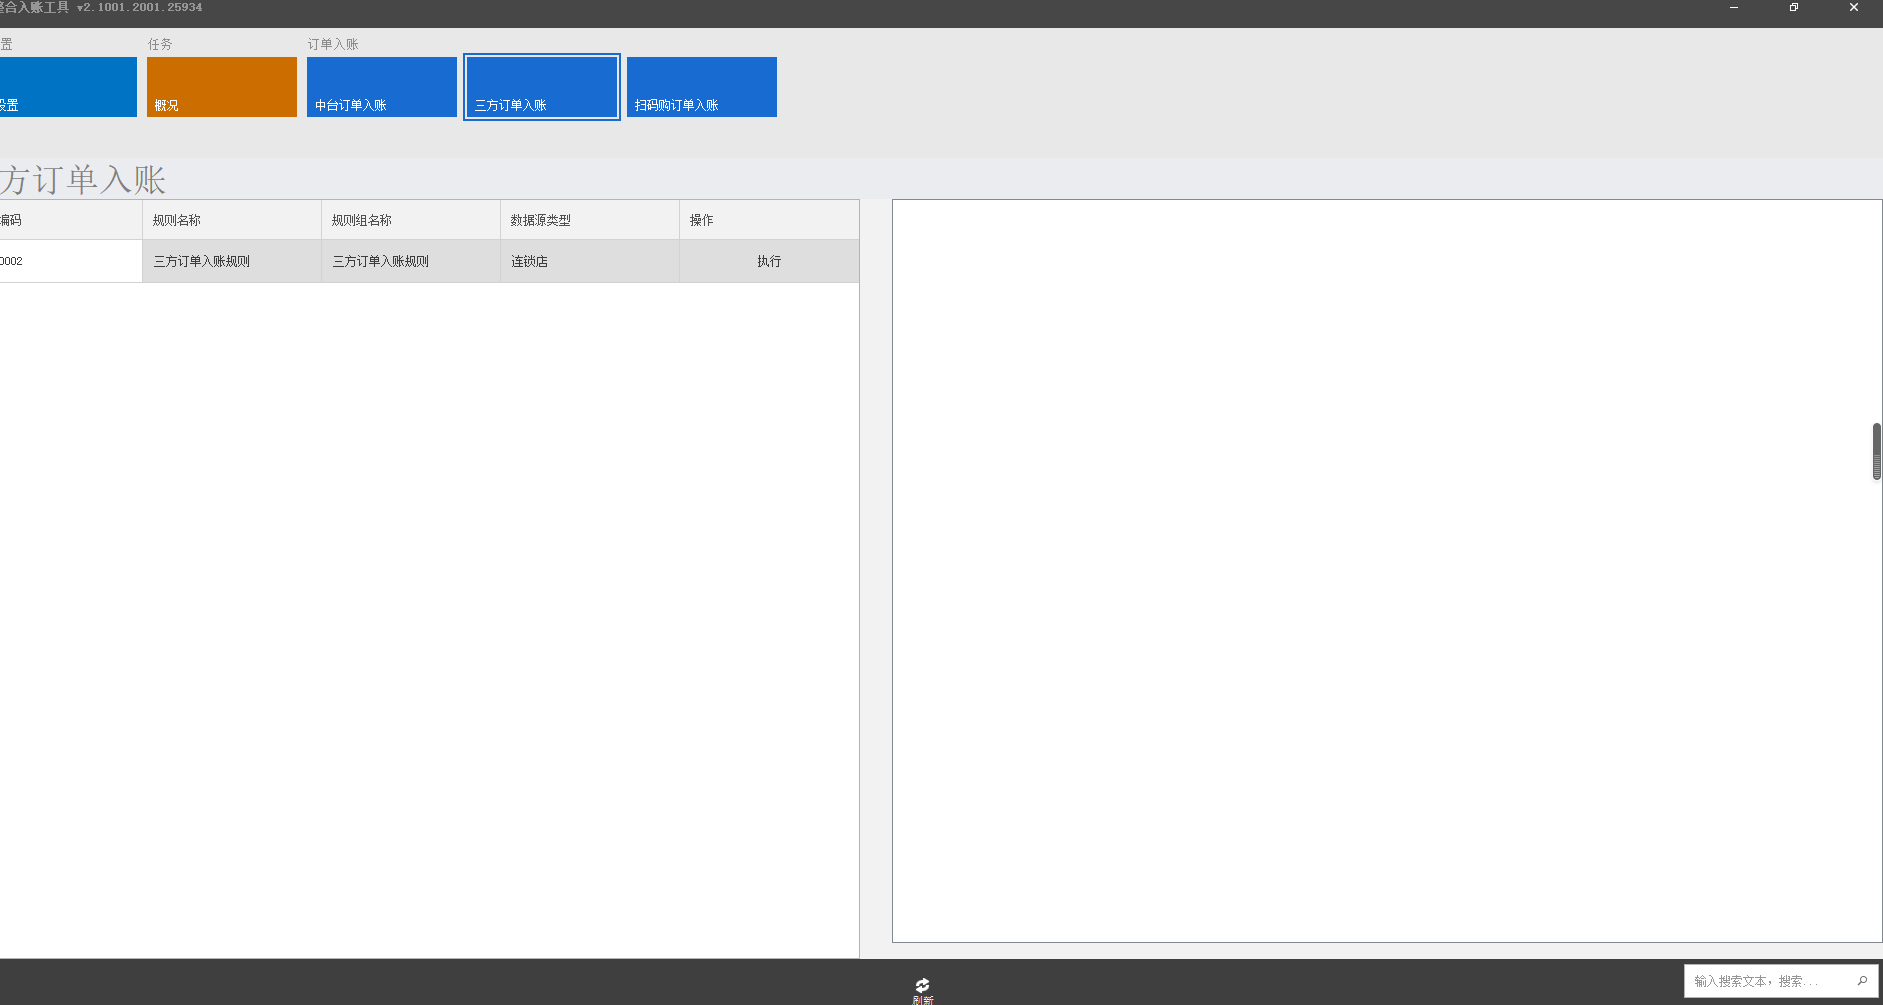Click the refresh icon in bottom bar
The width and height of the screenshot is (1883, 1005).
[922, 986]
